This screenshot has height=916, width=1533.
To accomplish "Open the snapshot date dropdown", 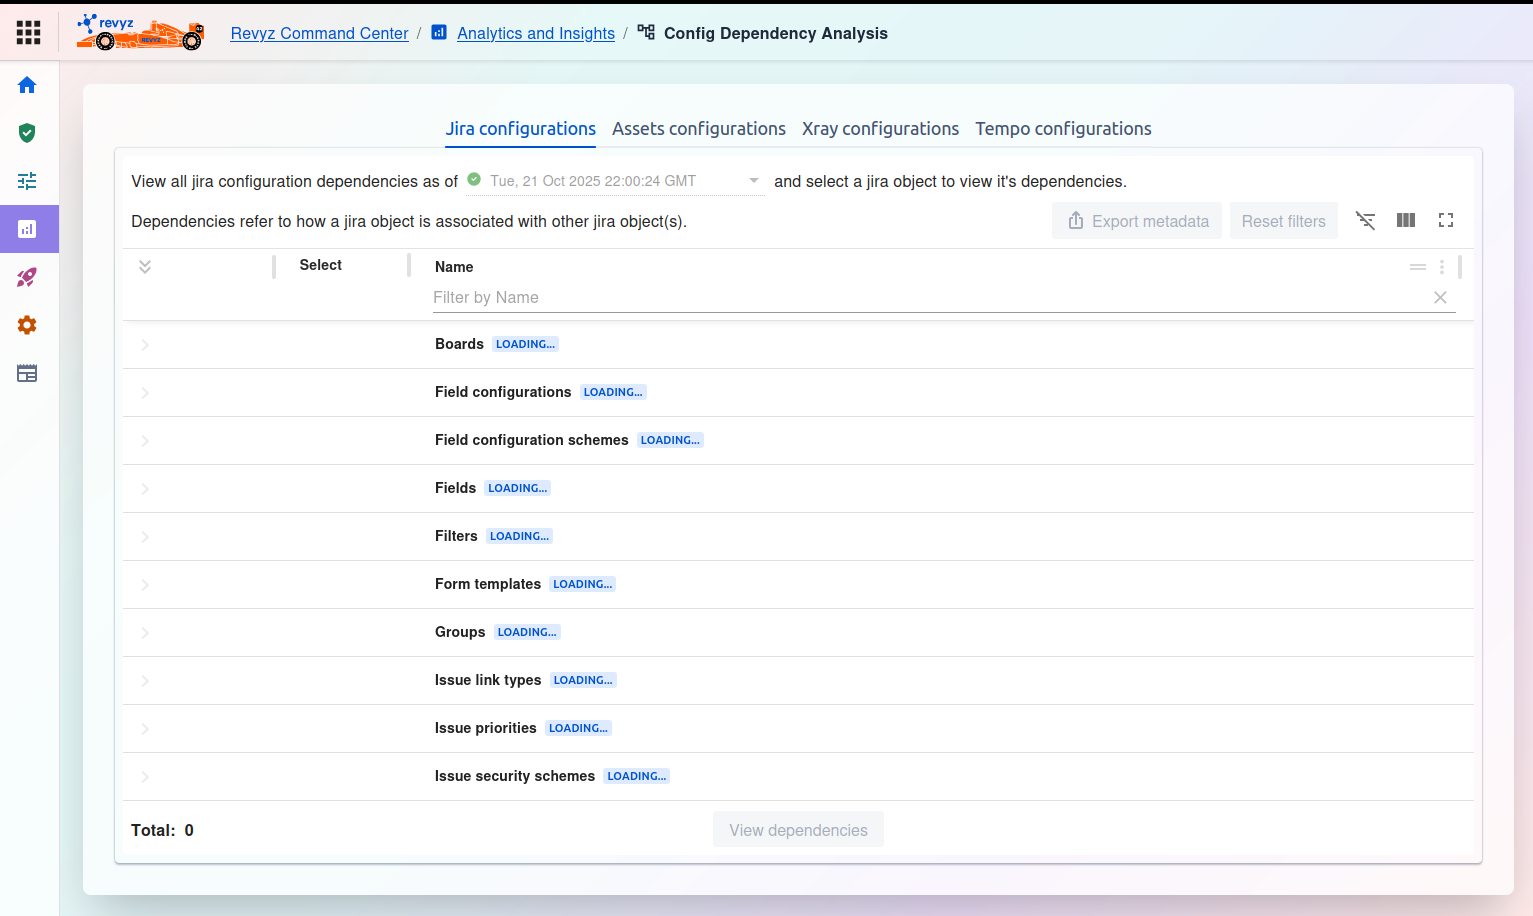I will [753, 181].
